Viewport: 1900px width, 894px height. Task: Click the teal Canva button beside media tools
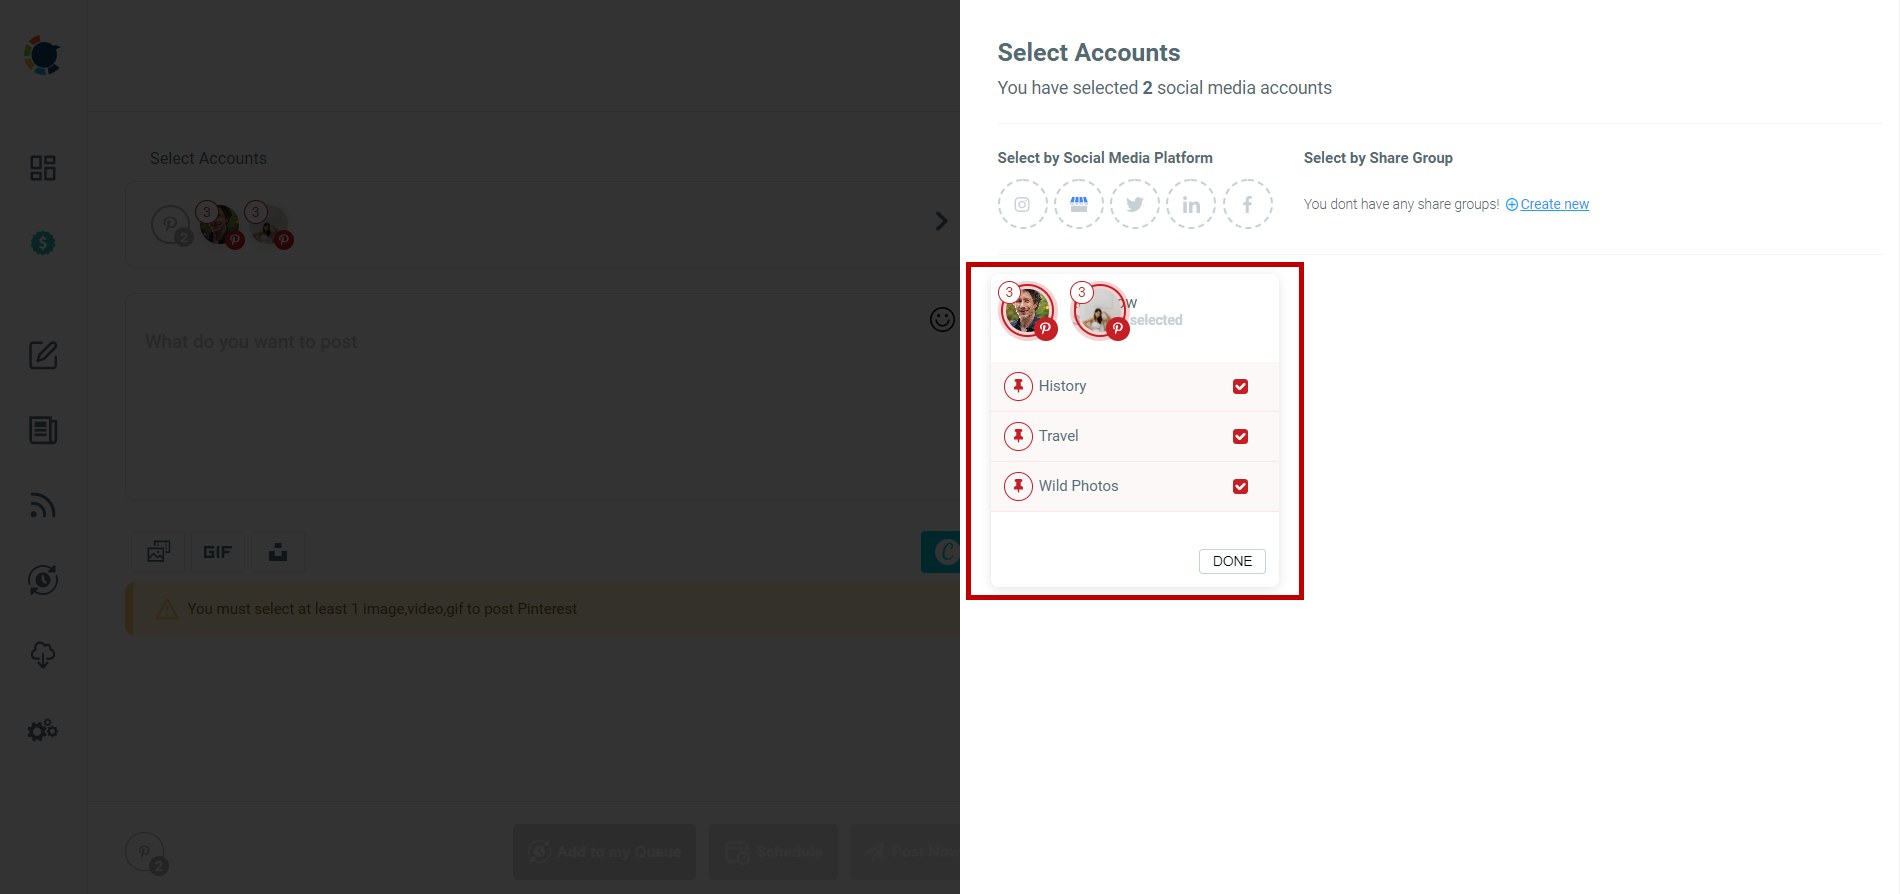click(941, 552)
